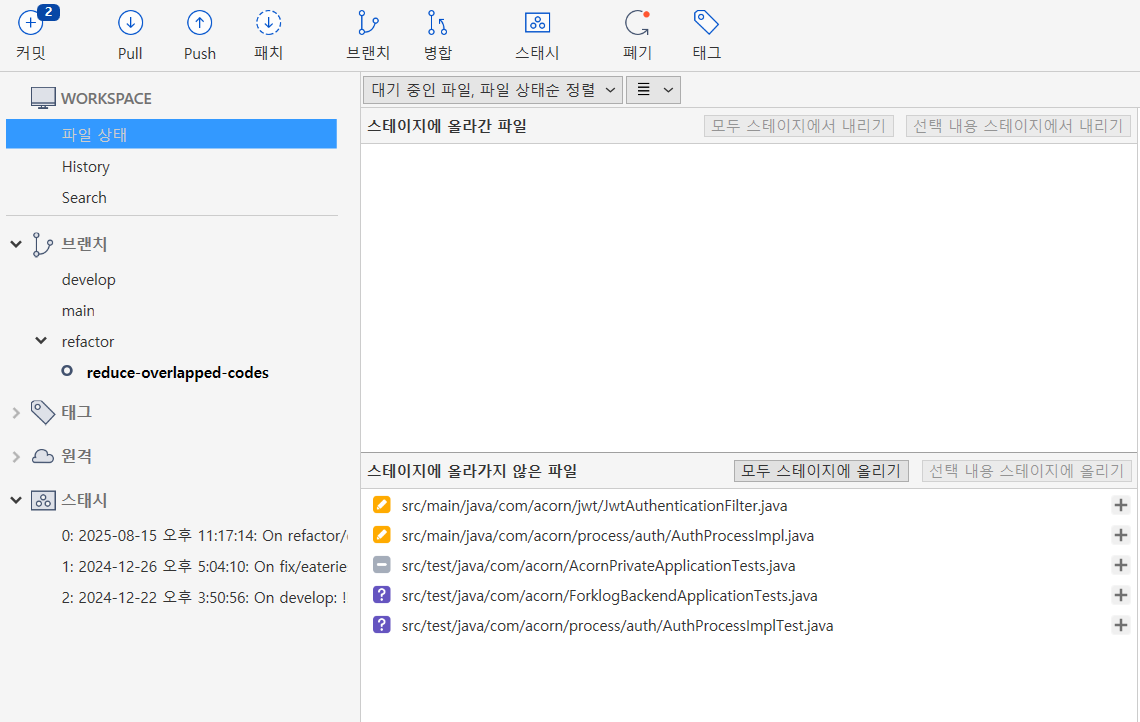
Task: Click the Discard (폐기) toolbar icon
Action: pos(636,24)
